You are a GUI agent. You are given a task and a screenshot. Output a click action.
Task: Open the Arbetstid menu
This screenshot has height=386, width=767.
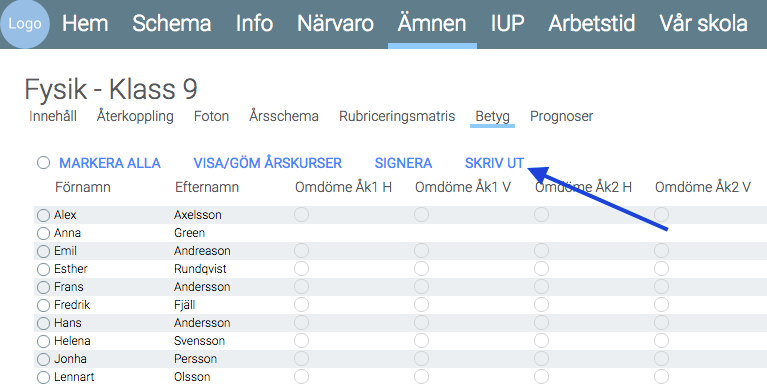point(591,23)
